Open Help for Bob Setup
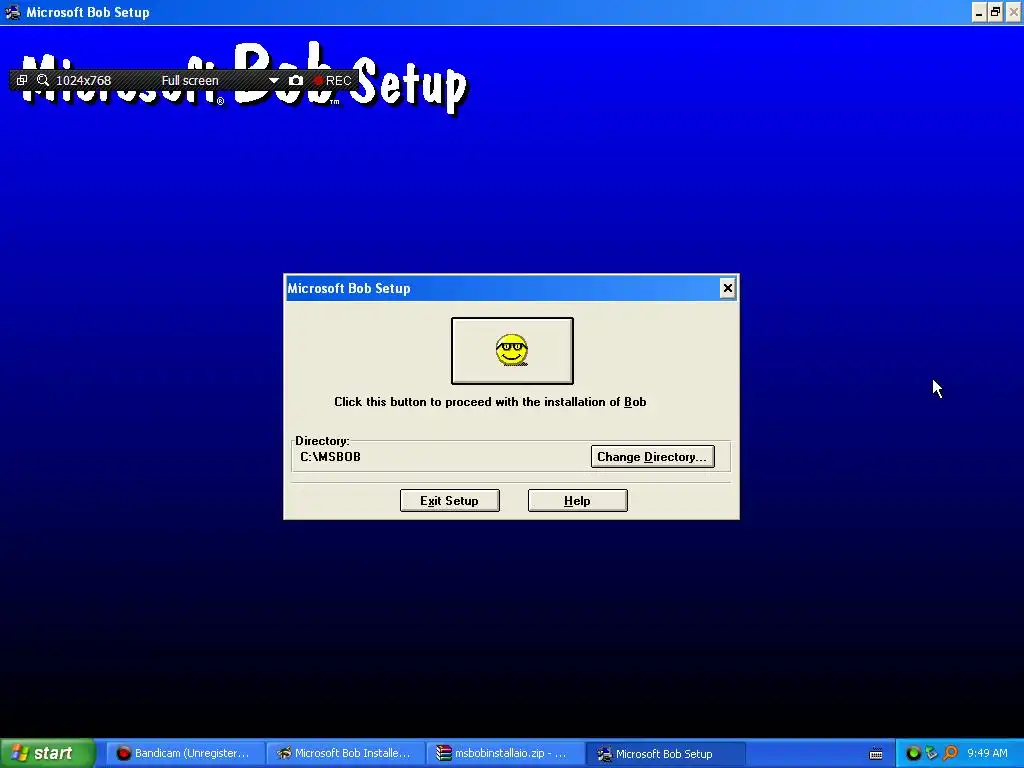Viewport: 1024px width, 768px height. [577, 500]
